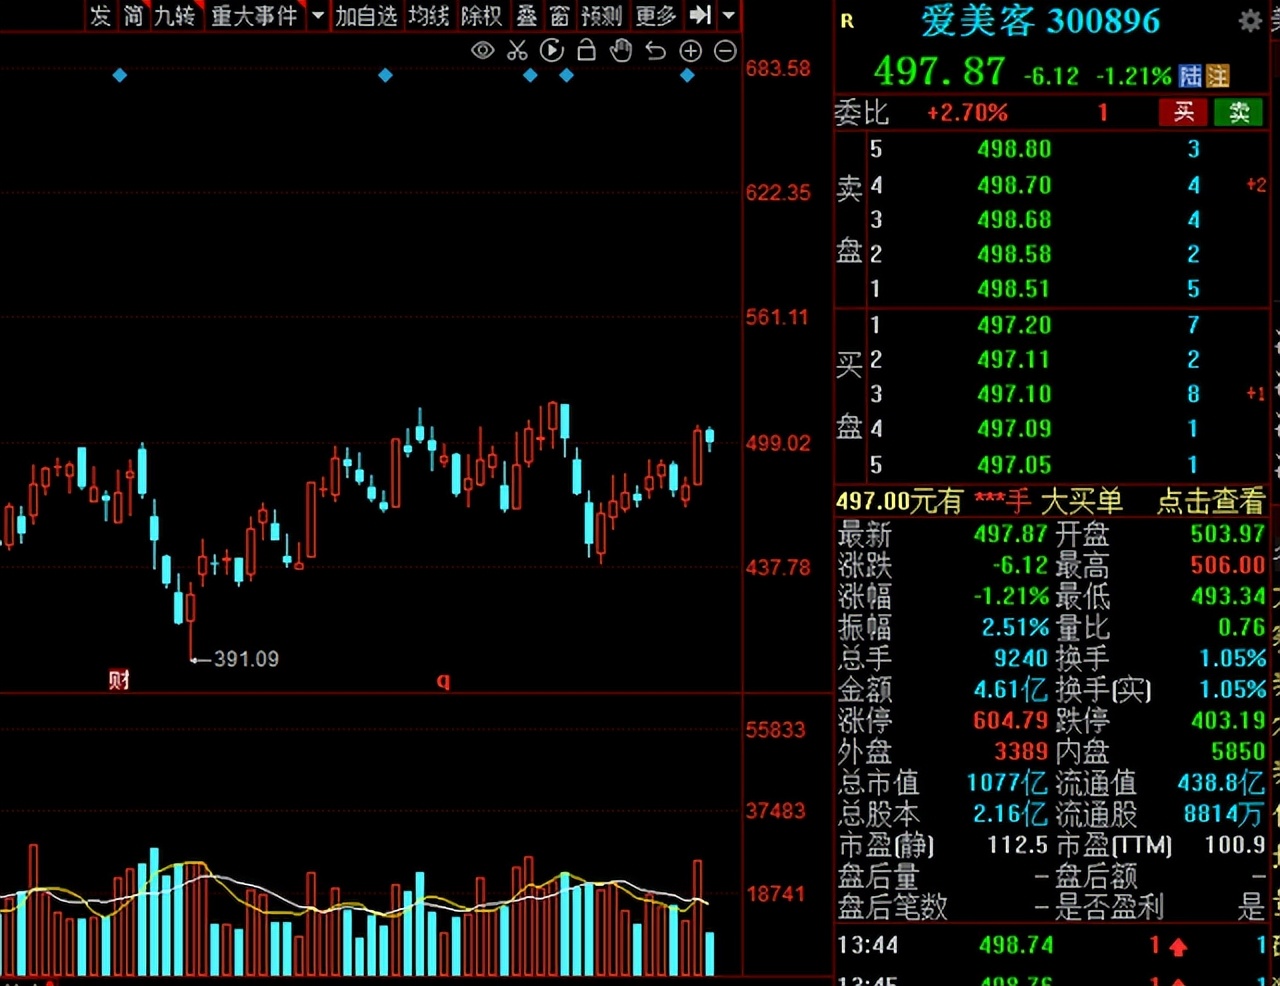
Task: Click the green 卖 sell button
Action: 1239,112
